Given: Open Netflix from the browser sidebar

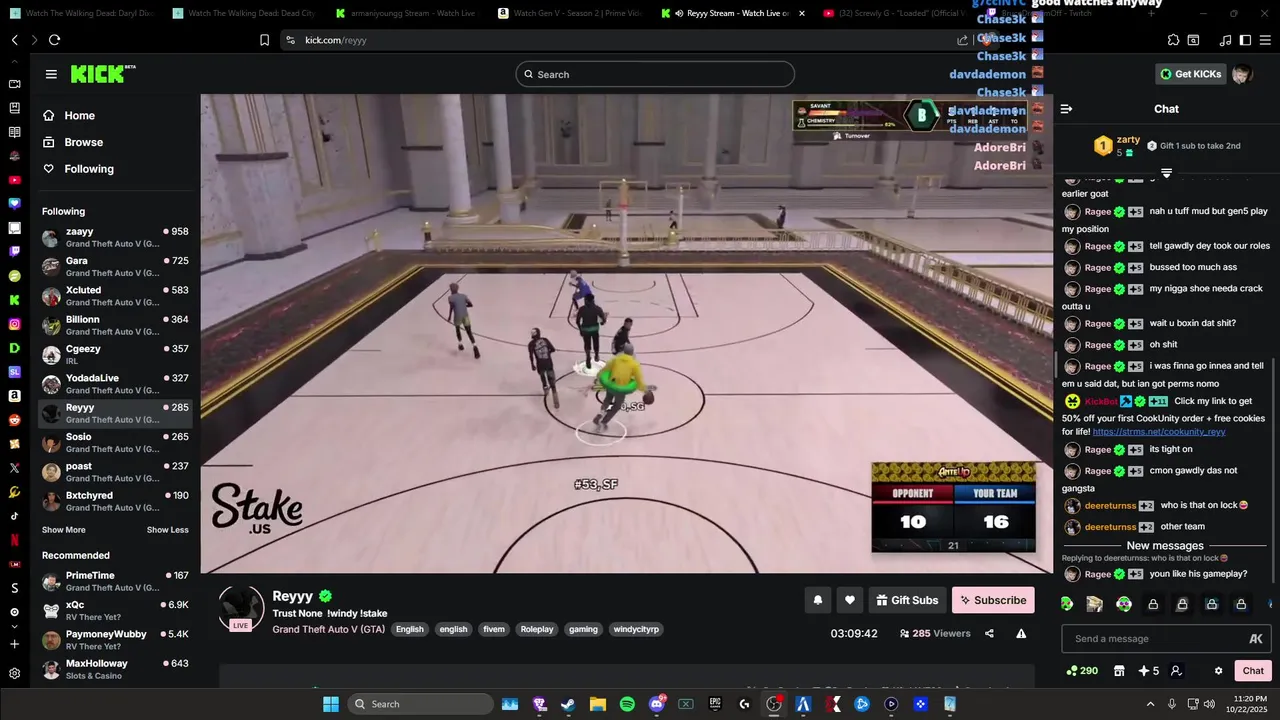Looking at the screenshot, I should (x=14, y=540).
